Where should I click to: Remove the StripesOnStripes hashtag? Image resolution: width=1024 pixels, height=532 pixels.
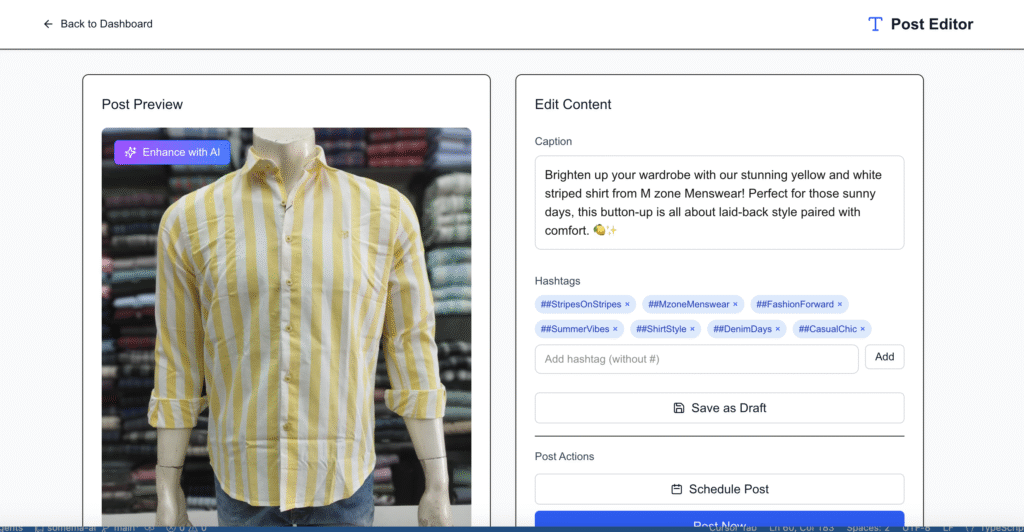point(627,305)
